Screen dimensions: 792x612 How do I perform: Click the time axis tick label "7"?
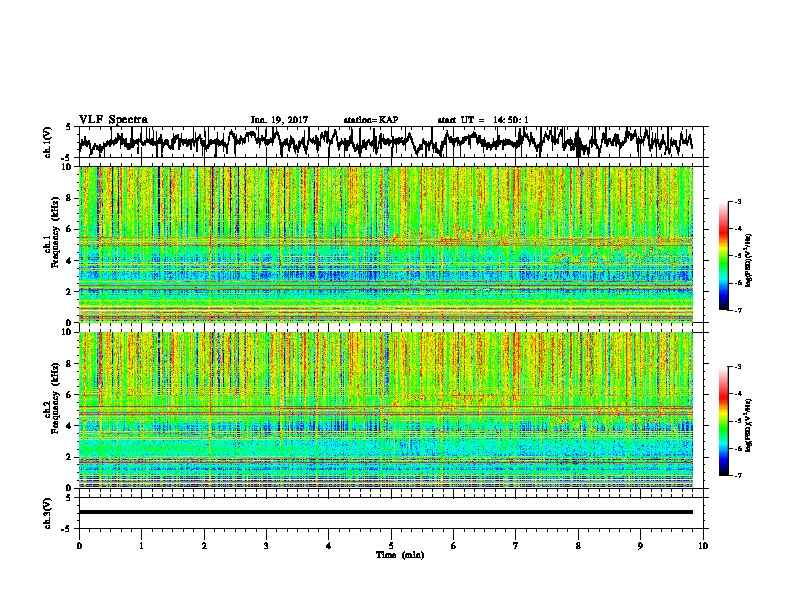516,545
